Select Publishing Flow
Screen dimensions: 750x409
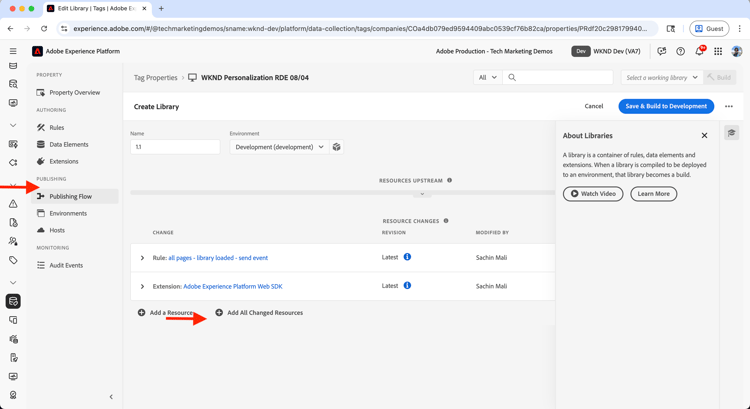(x=75, y=197)
